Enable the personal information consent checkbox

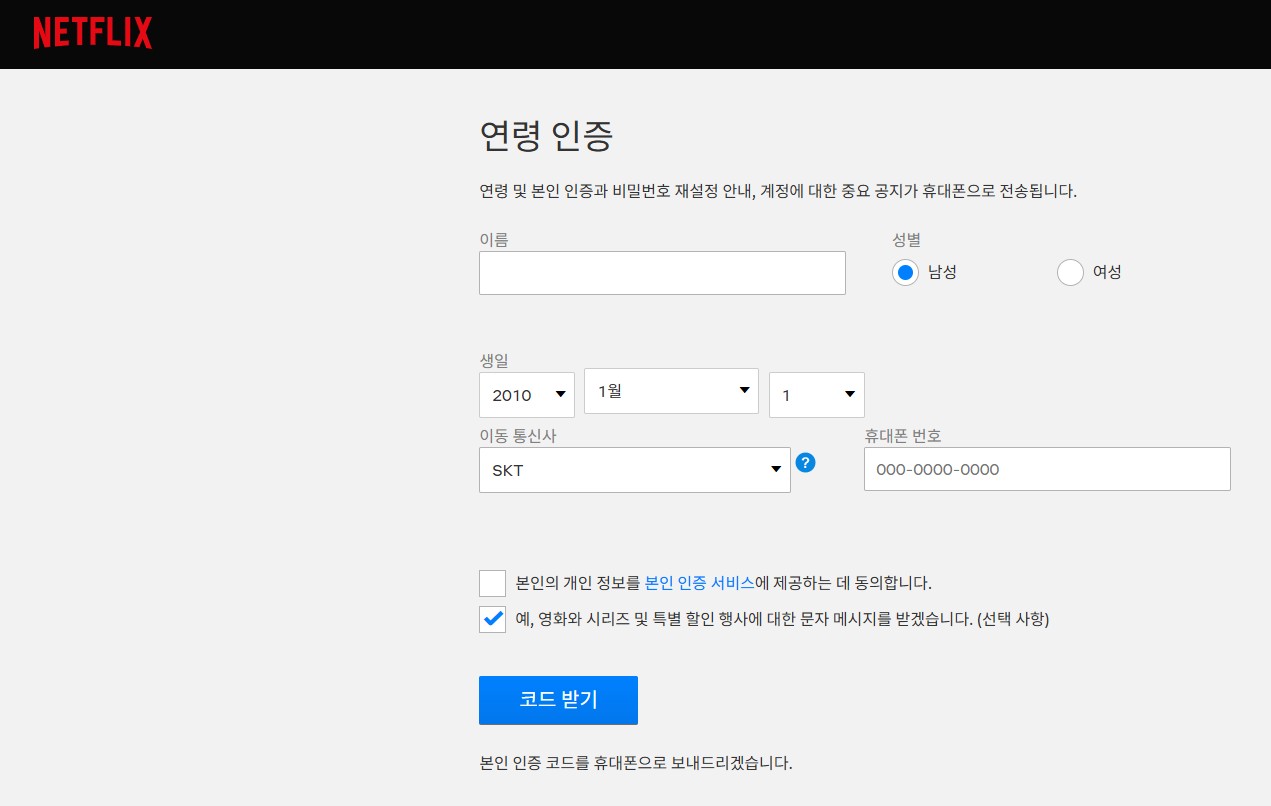(492, 583)
